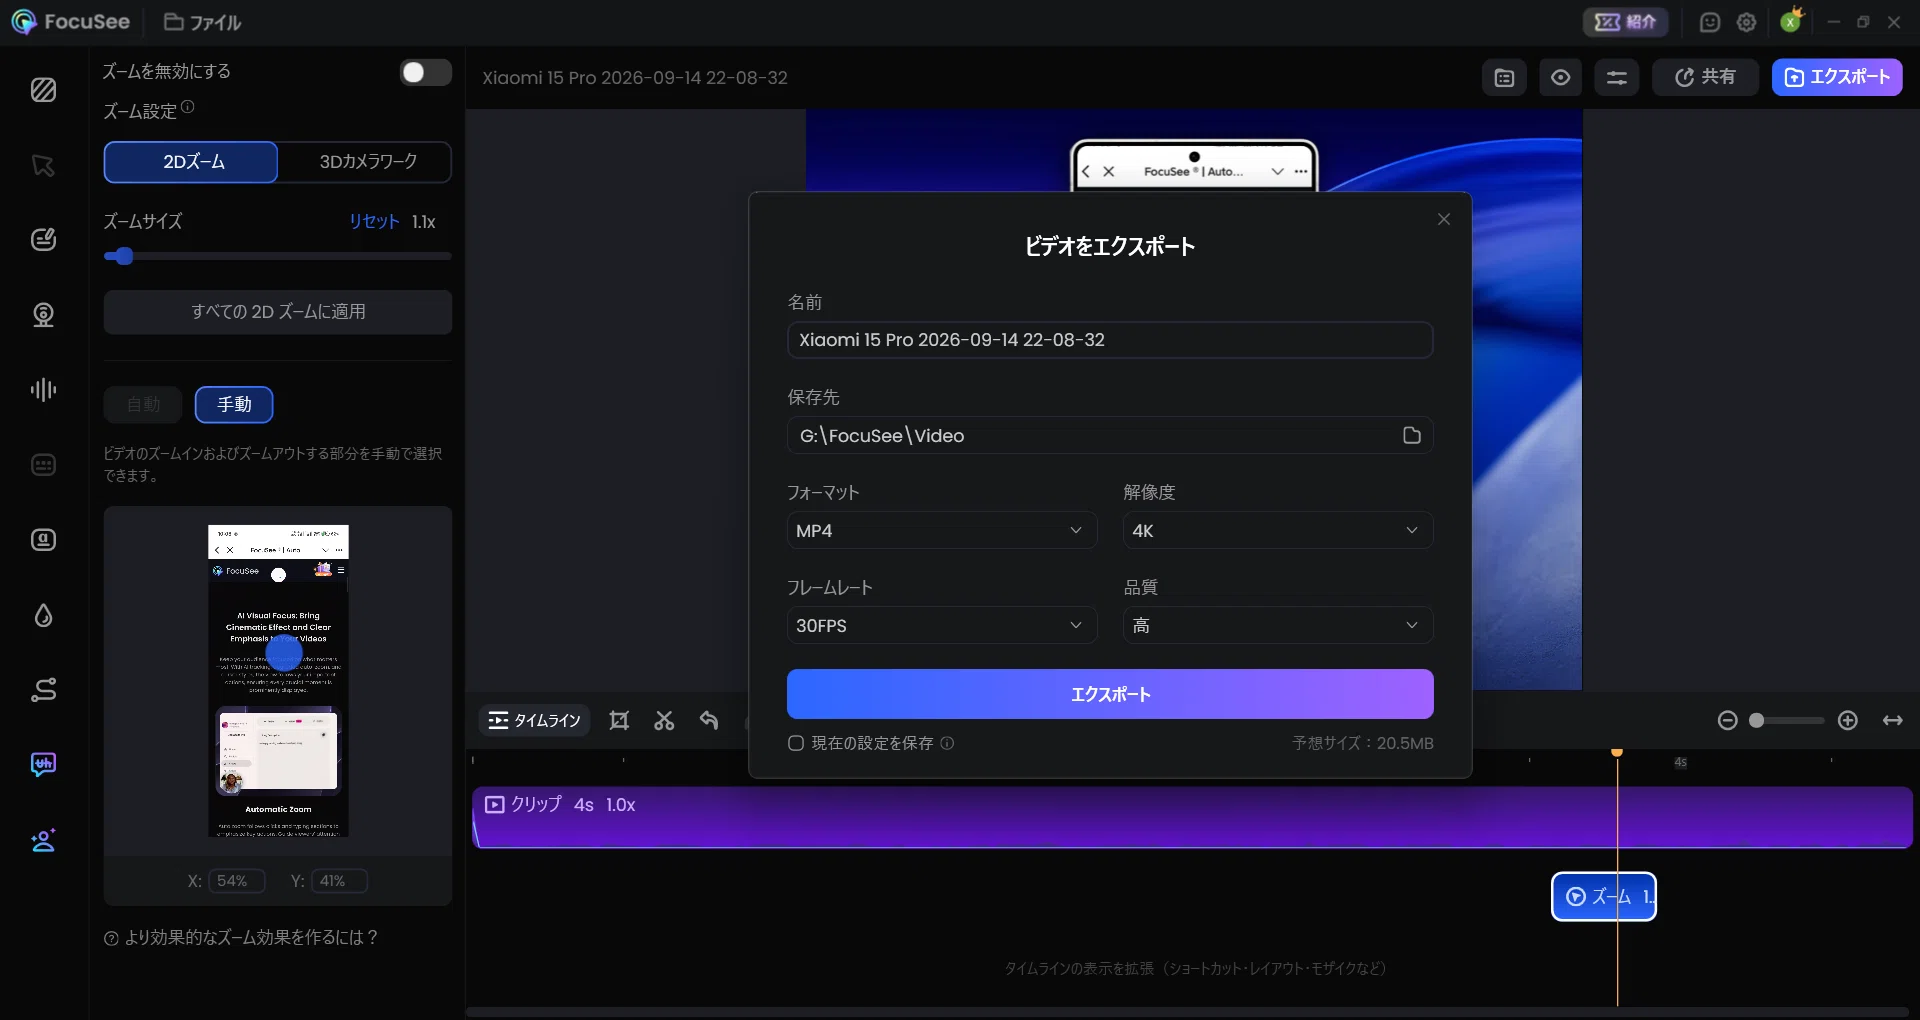Click the X percentage field 54%

click(236, 881)
